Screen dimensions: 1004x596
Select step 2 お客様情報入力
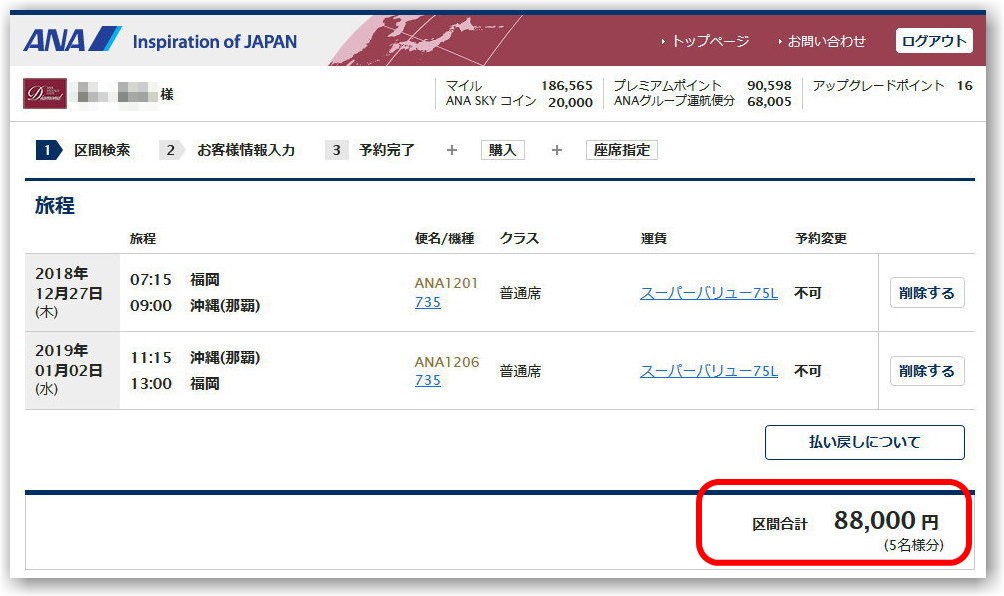click(227, 150)
